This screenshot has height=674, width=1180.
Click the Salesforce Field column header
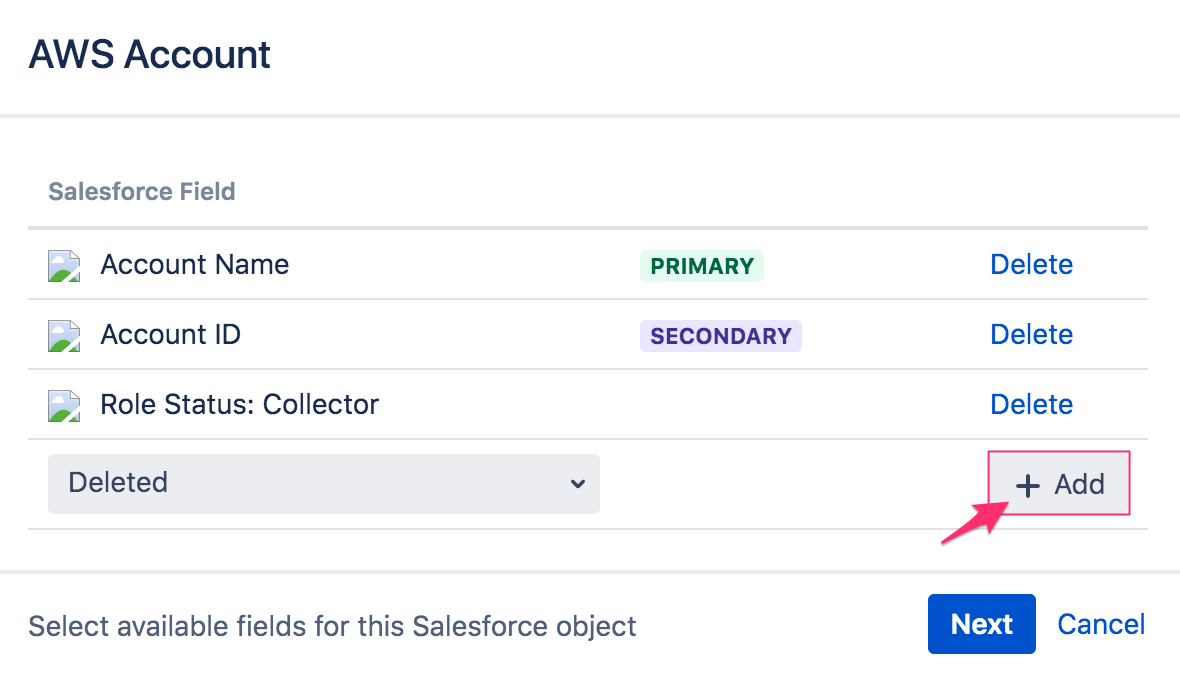click(141, 192)
